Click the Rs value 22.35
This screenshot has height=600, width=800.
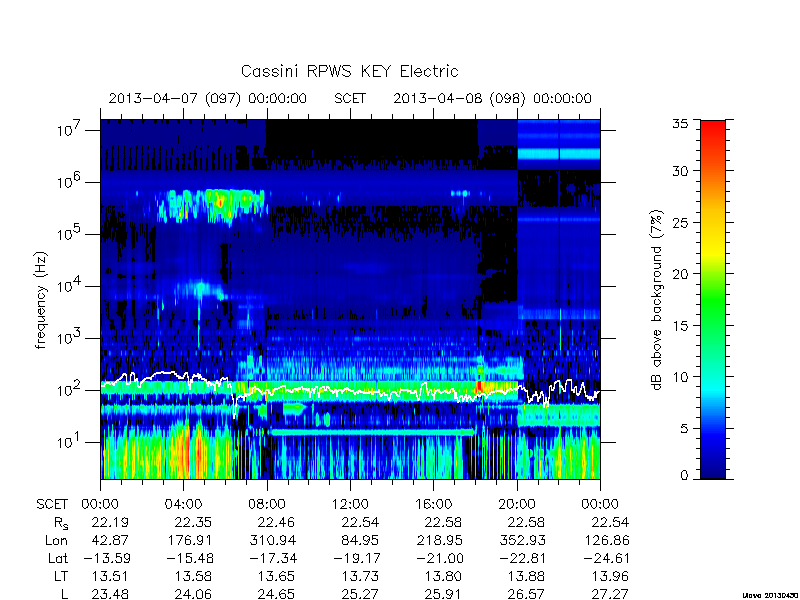click(193, 522)
